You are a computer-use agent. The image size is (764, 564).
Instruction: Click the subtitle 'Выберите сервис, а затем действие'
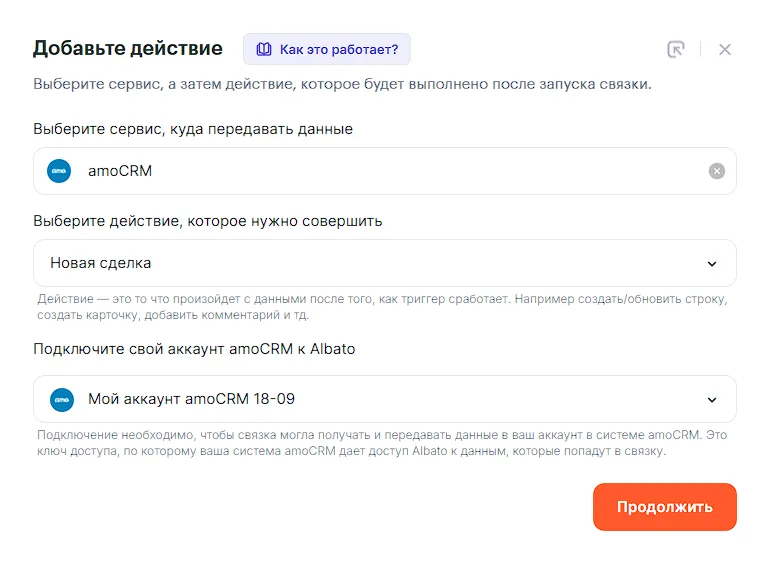point(342,84)
